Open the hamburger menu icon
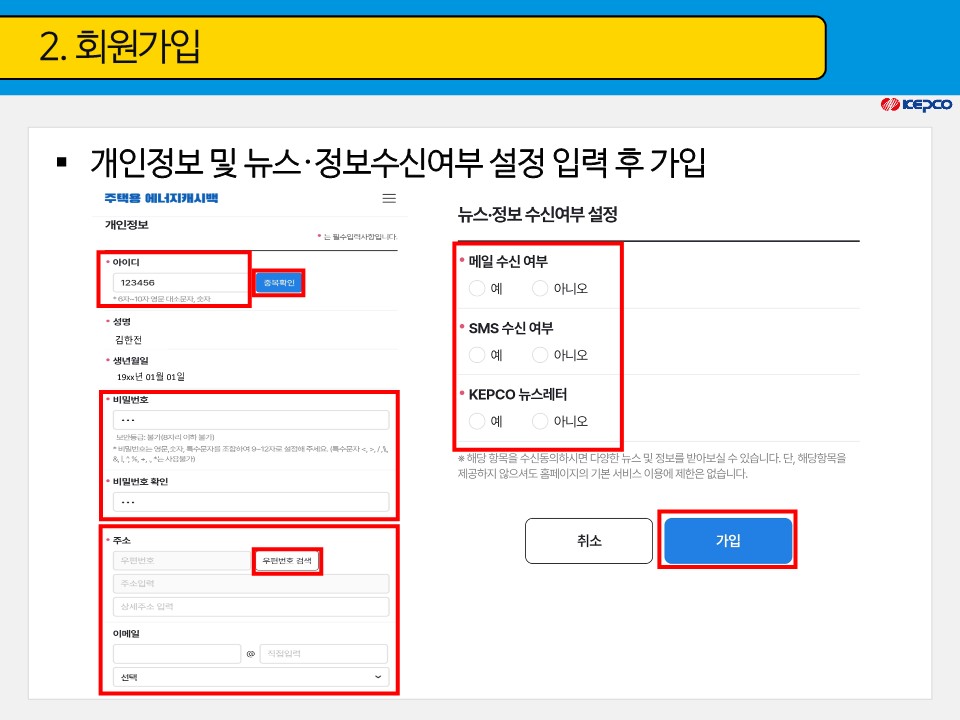The width and height of the screenshot is (960, 720). click(x=389, y=198)
